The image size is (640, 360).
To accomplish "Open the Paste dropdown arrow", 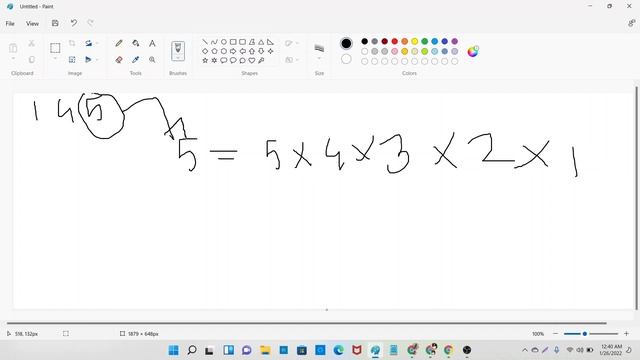I will [13, 59].
